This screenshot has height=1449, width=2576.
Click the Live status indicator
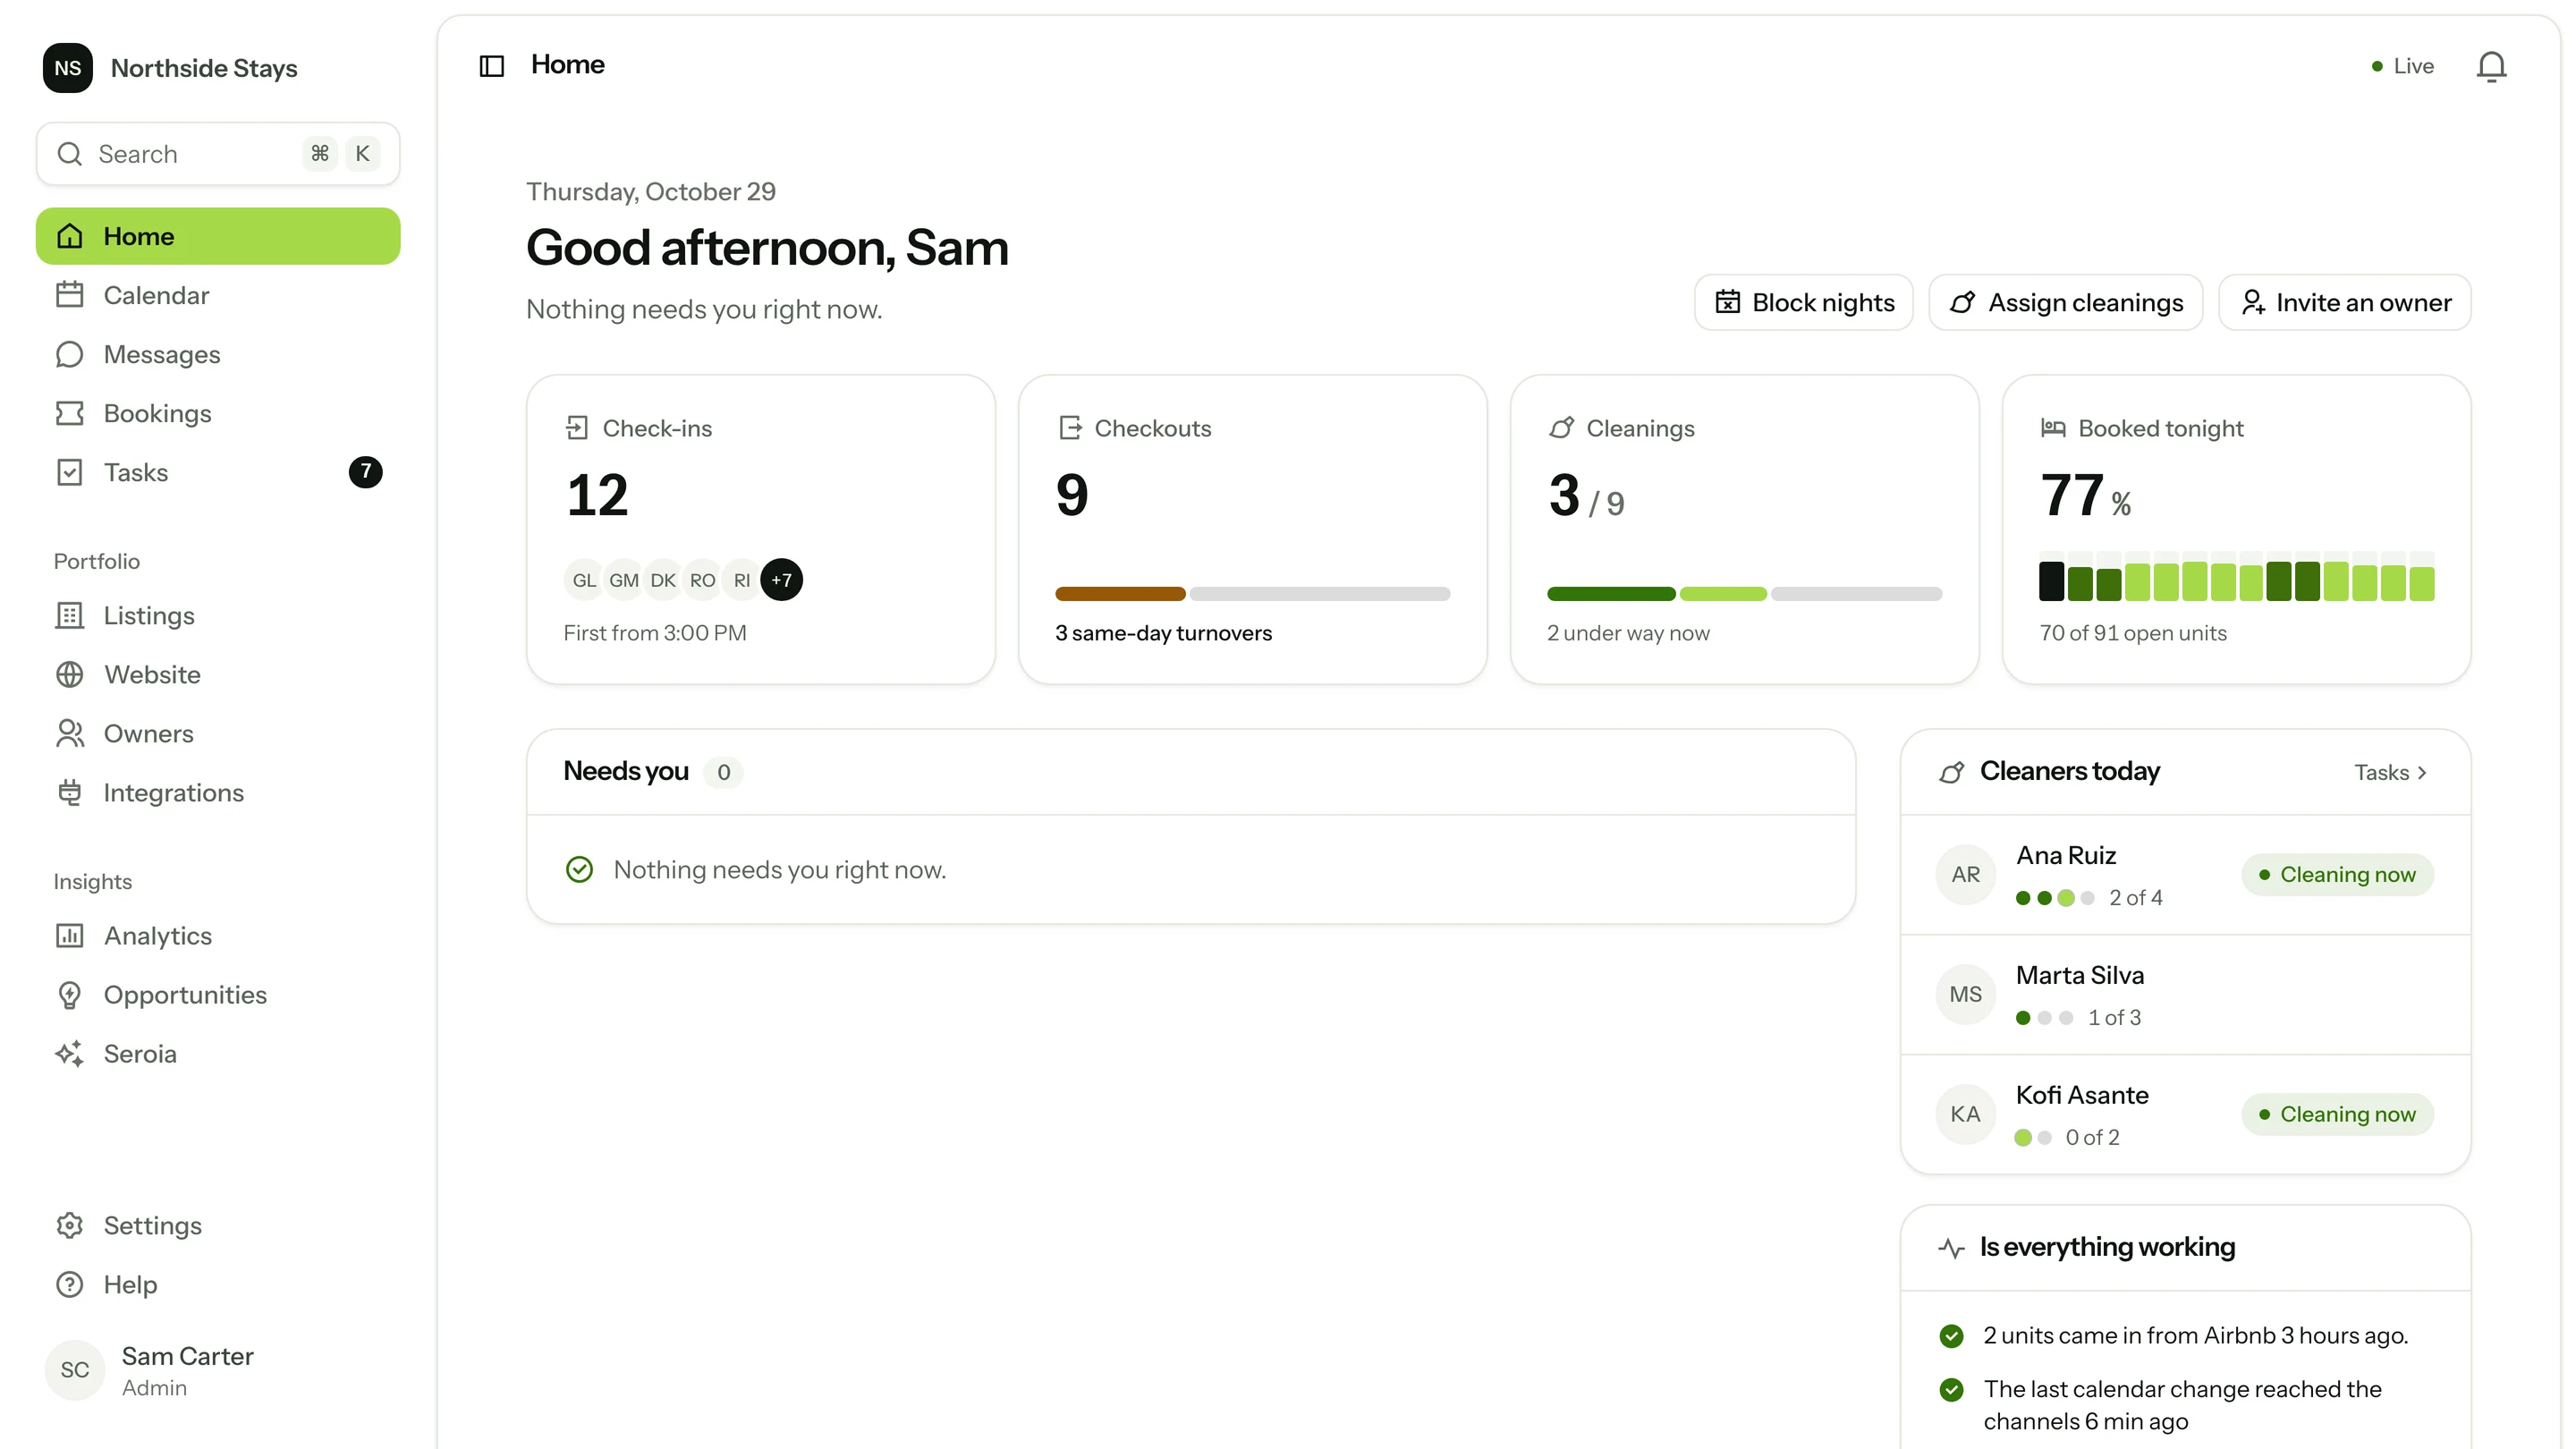tap(2402, 66)
